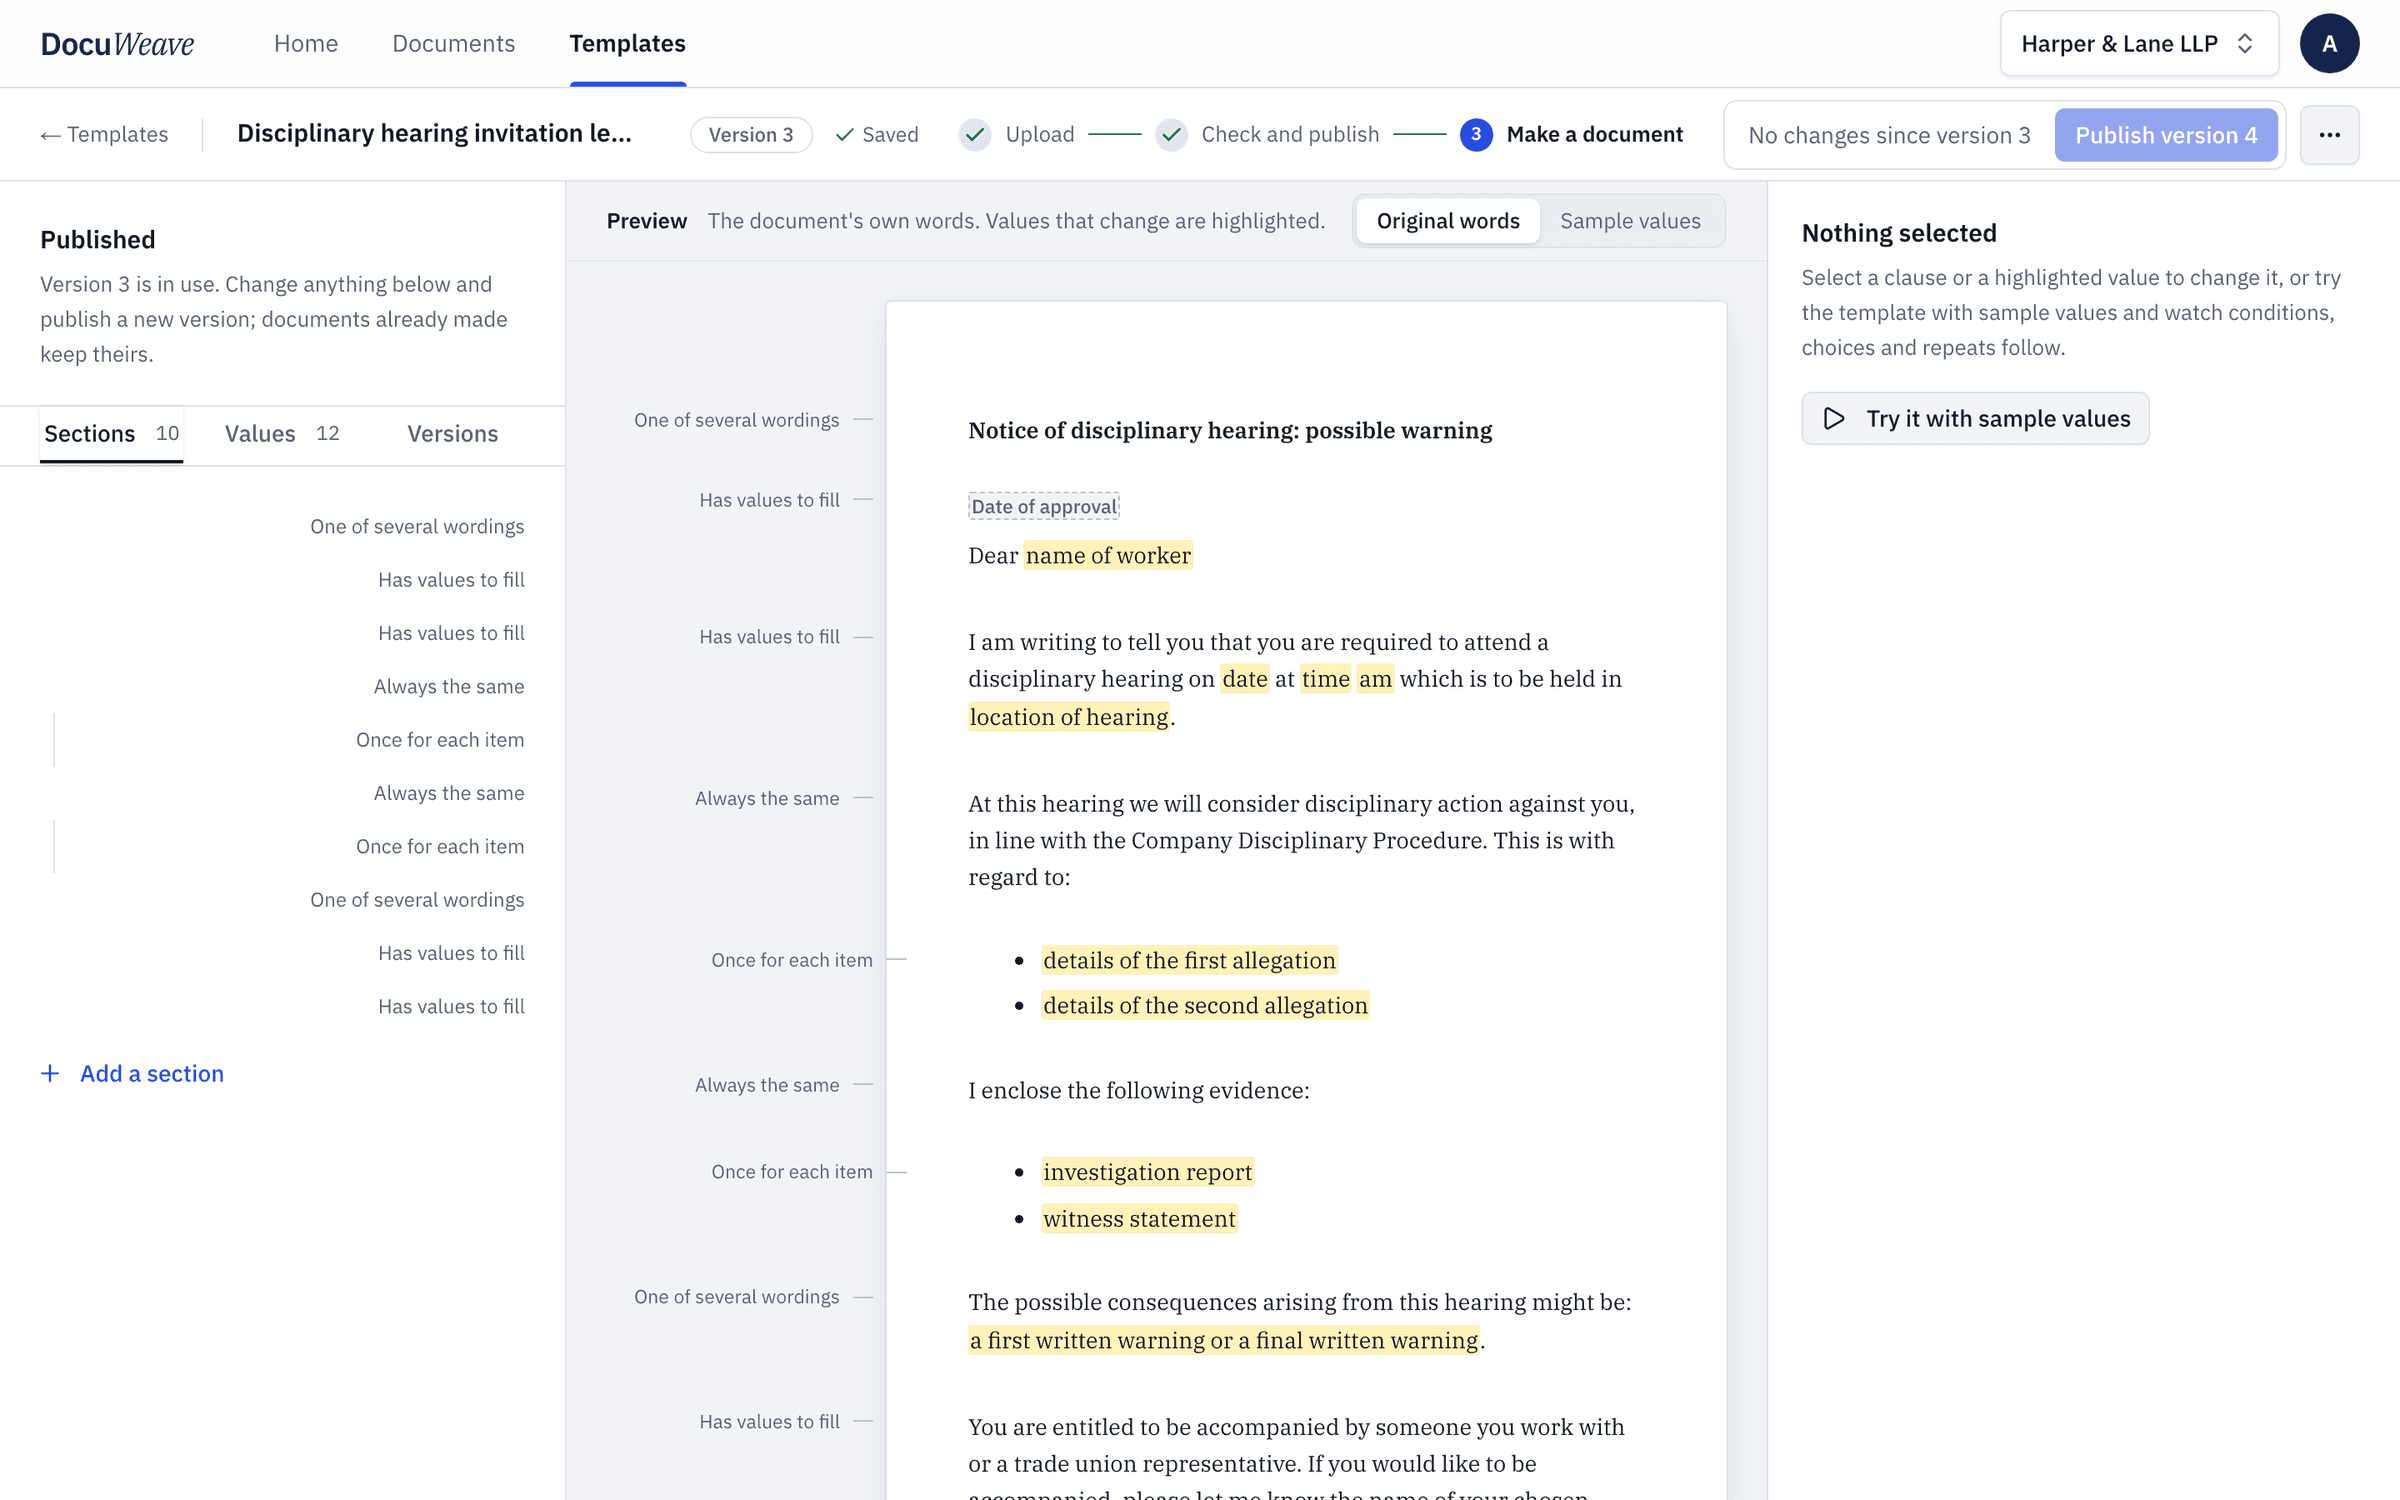Image resolution: width=2400 pixels, height=1500 pixels.
Task: Open the Documents nav item
Action: pos(453,44)
